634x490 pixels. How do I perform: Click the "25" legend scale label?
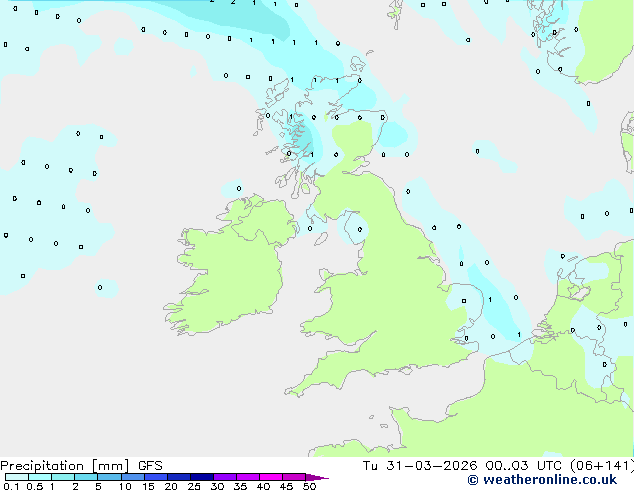coord(194,486)
